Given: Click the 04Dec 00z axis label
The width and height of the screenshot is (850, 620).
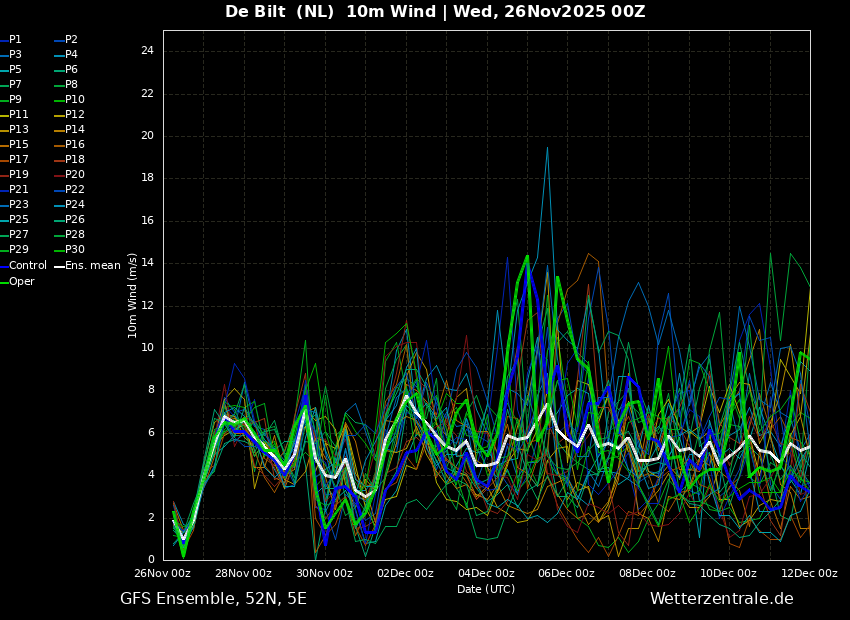Looking at the screenshot, I should [x=486, y=573].
